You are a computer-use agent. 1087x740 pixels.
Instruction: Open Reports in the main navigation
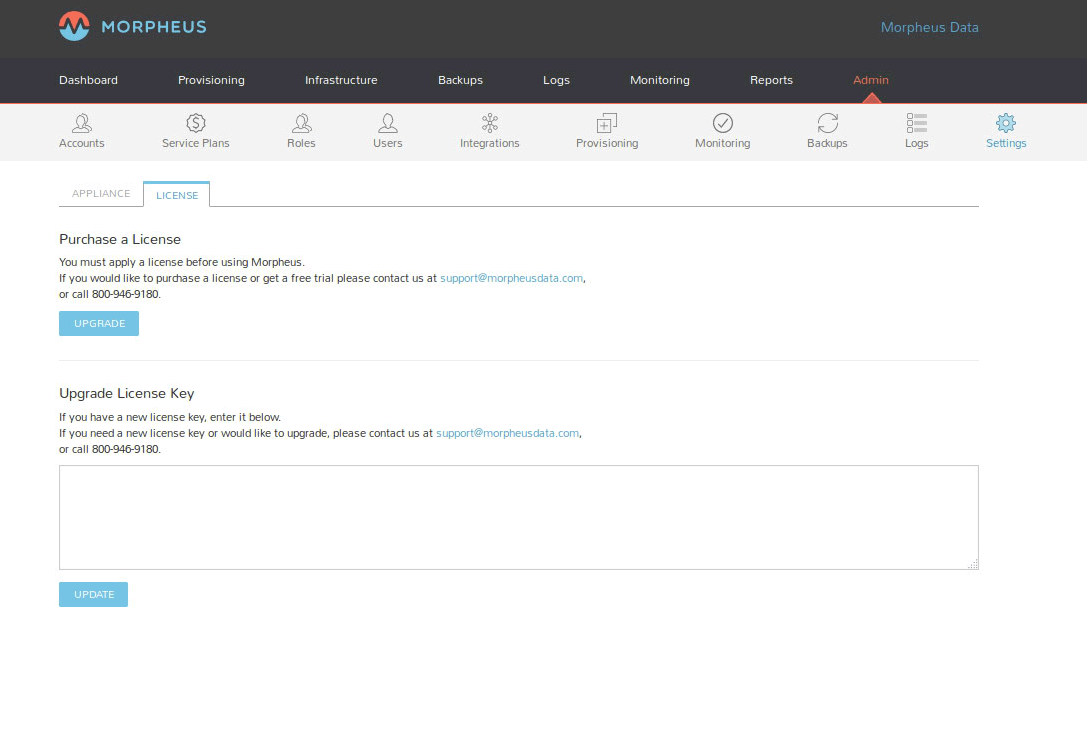click(771, 80)
